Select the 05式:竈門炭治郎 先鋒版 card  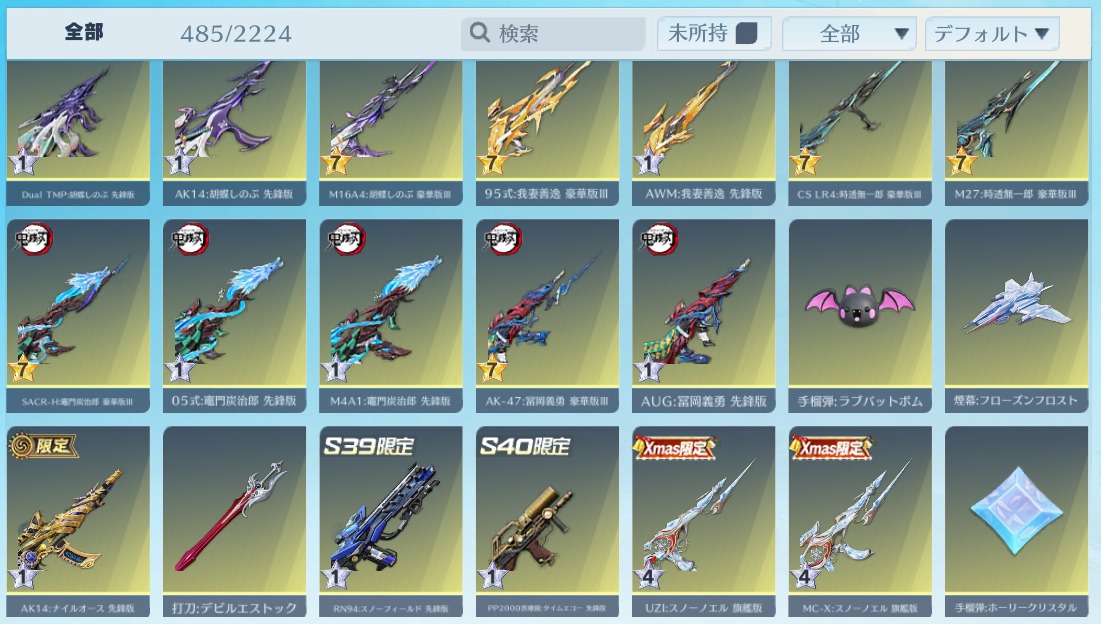click(235, 315)
